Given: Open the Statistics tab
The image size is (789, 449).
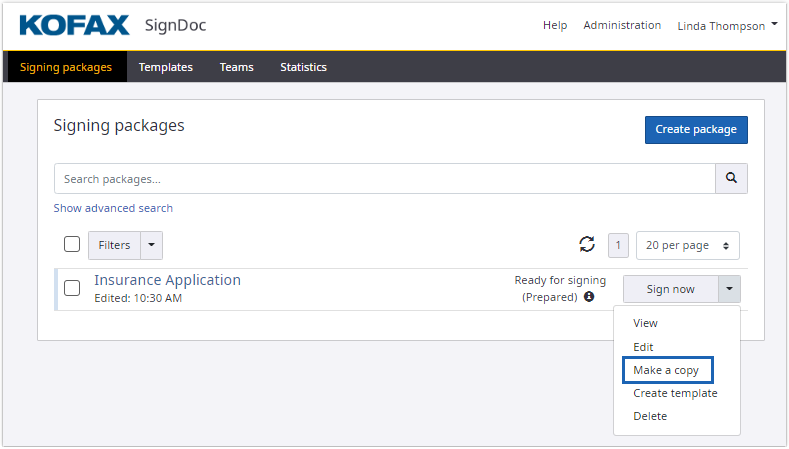Looking at the screenshot, I should pos(303,67).
